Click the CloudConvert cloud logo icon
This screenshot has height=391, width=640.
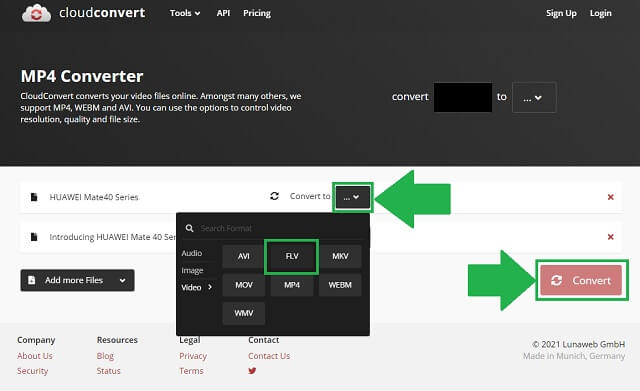click(x=36, y=13)
